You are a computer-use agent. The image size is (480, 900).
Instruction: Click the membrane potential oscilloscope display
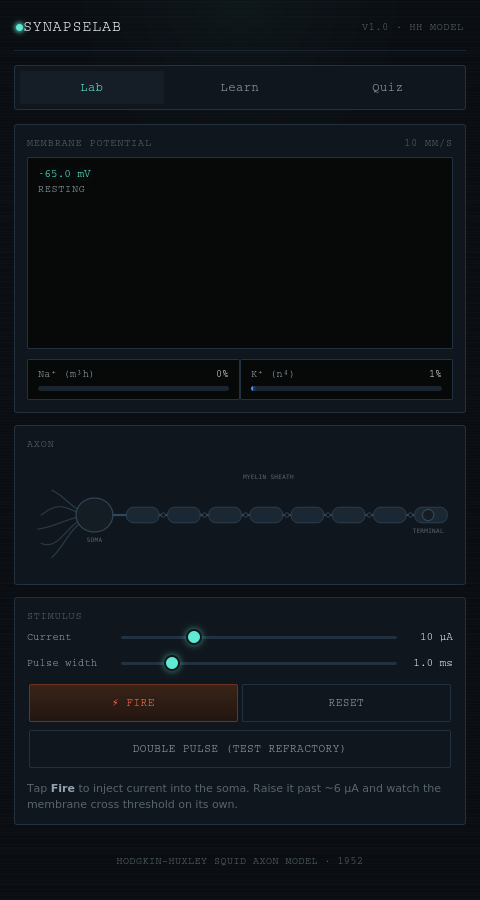tap(240, 253)
